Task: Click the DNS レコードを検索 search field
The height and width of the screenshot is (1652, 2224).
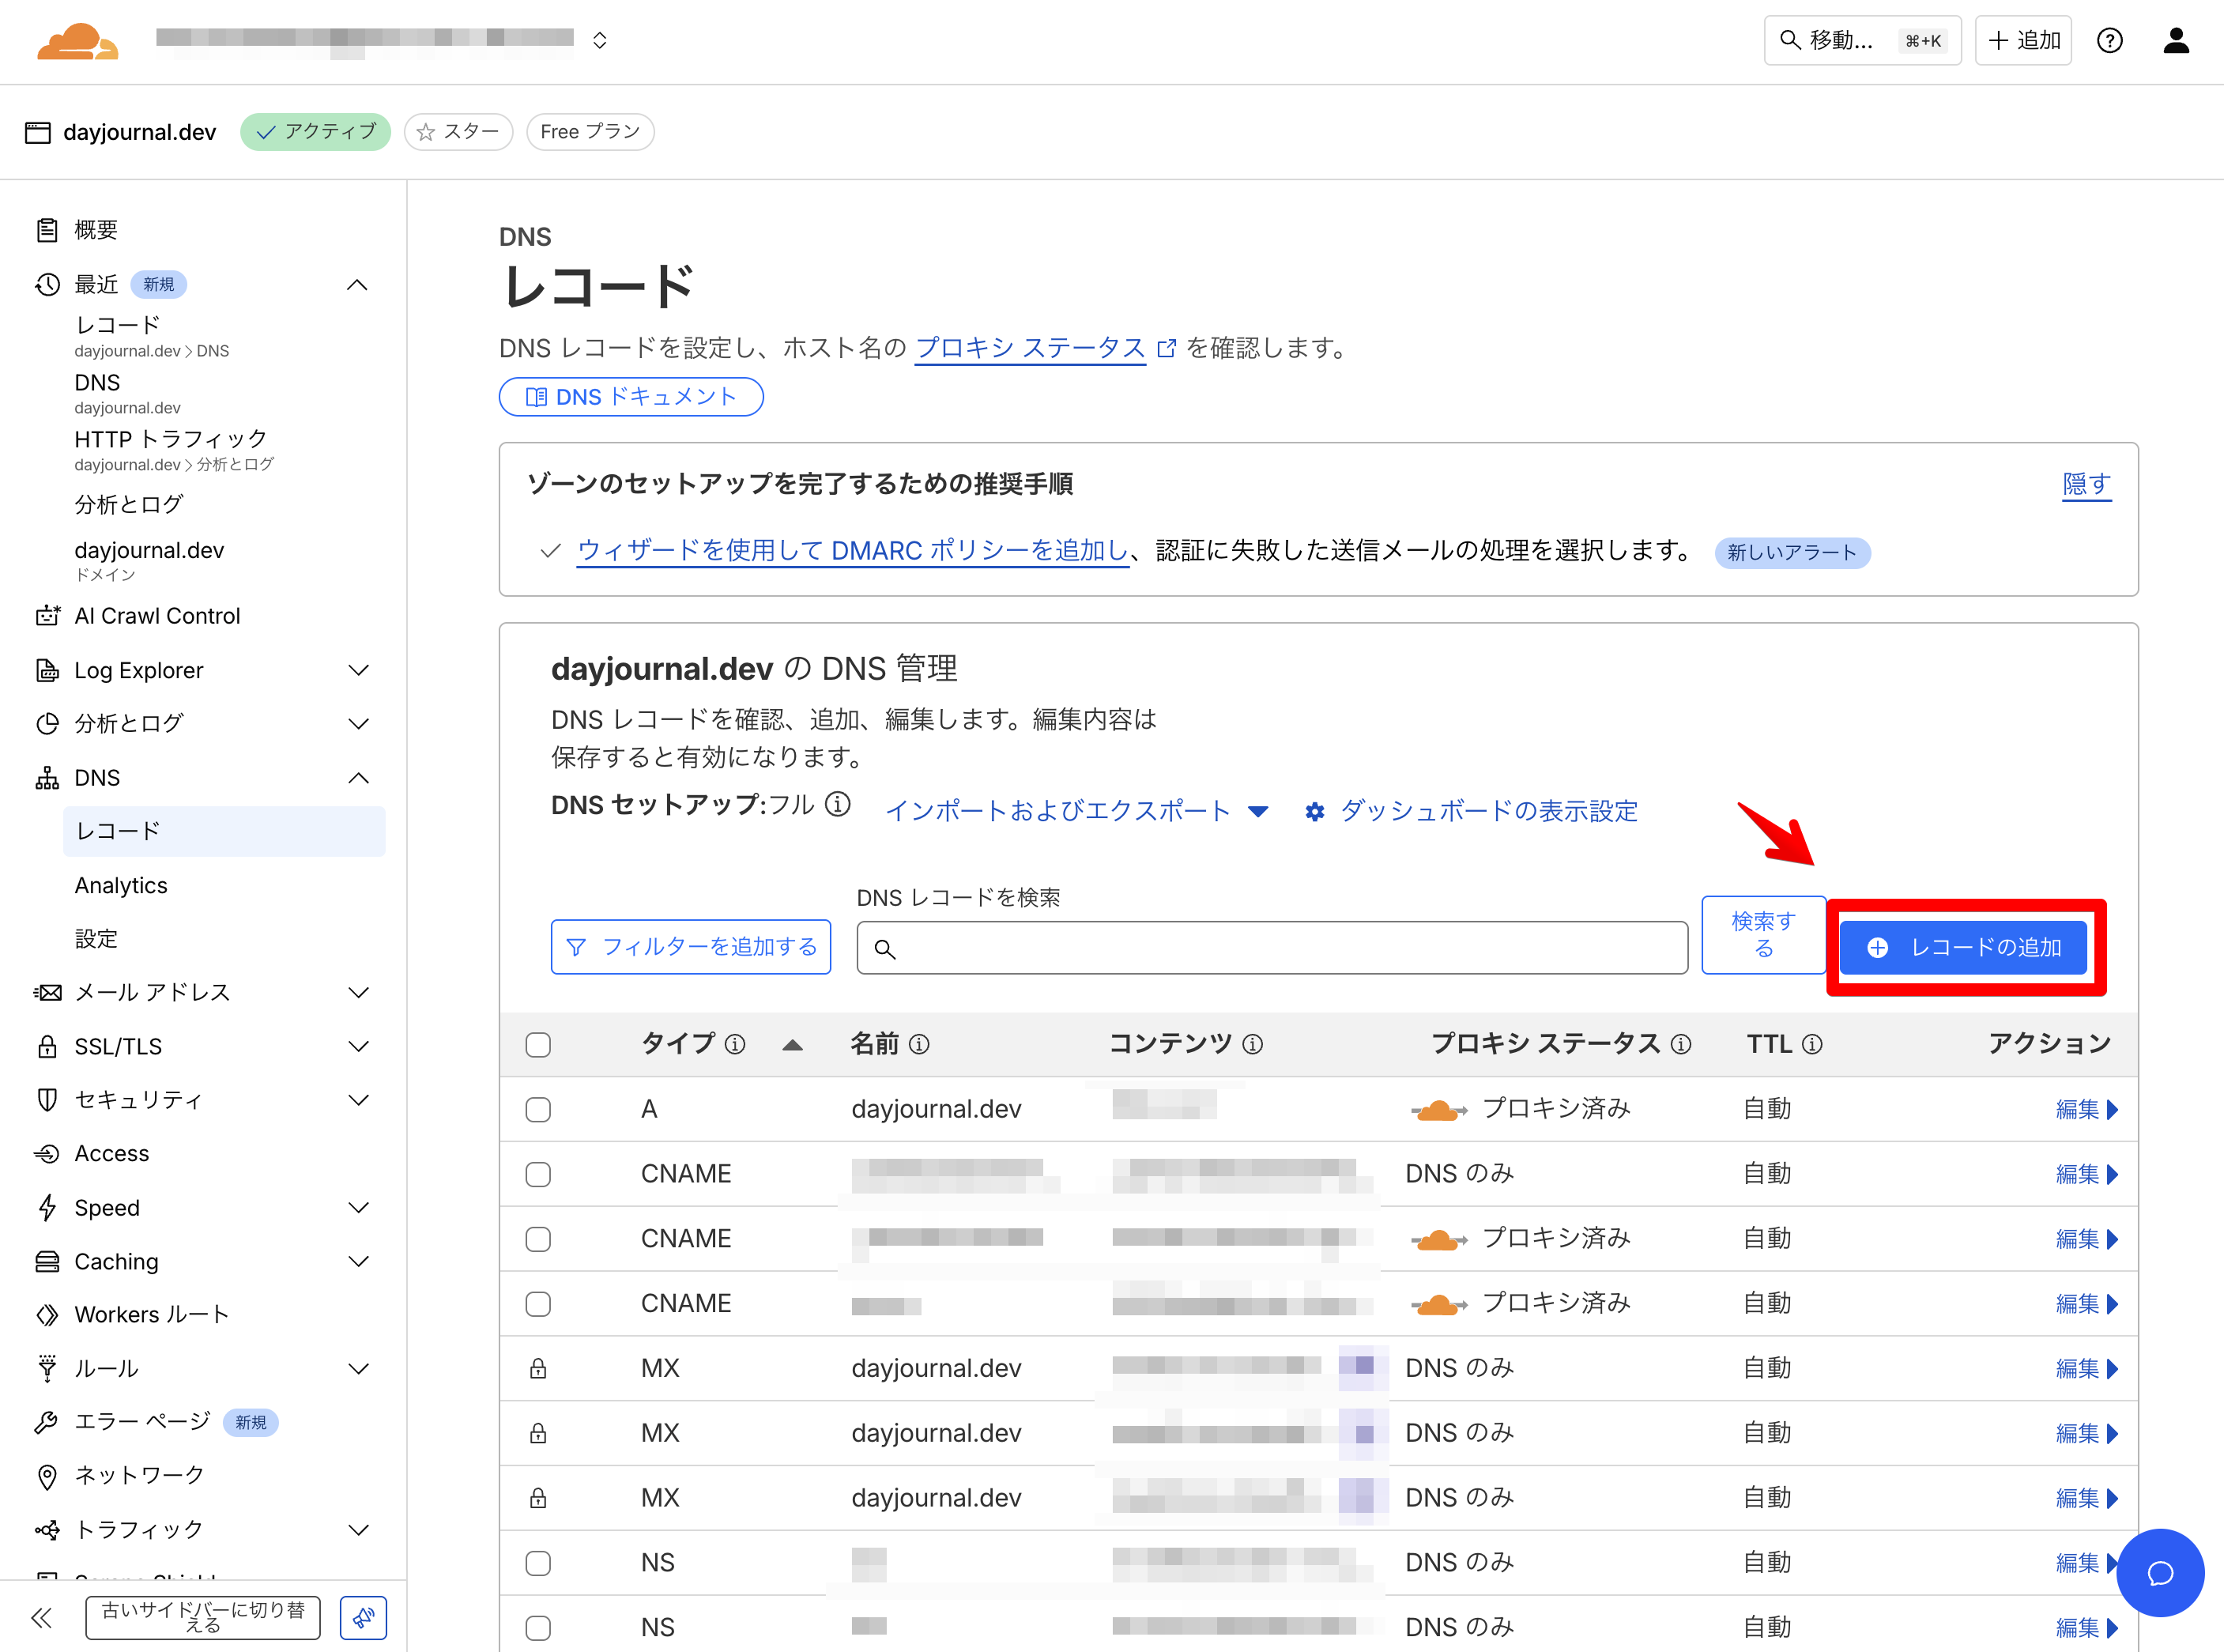Action: point(1272,948)
